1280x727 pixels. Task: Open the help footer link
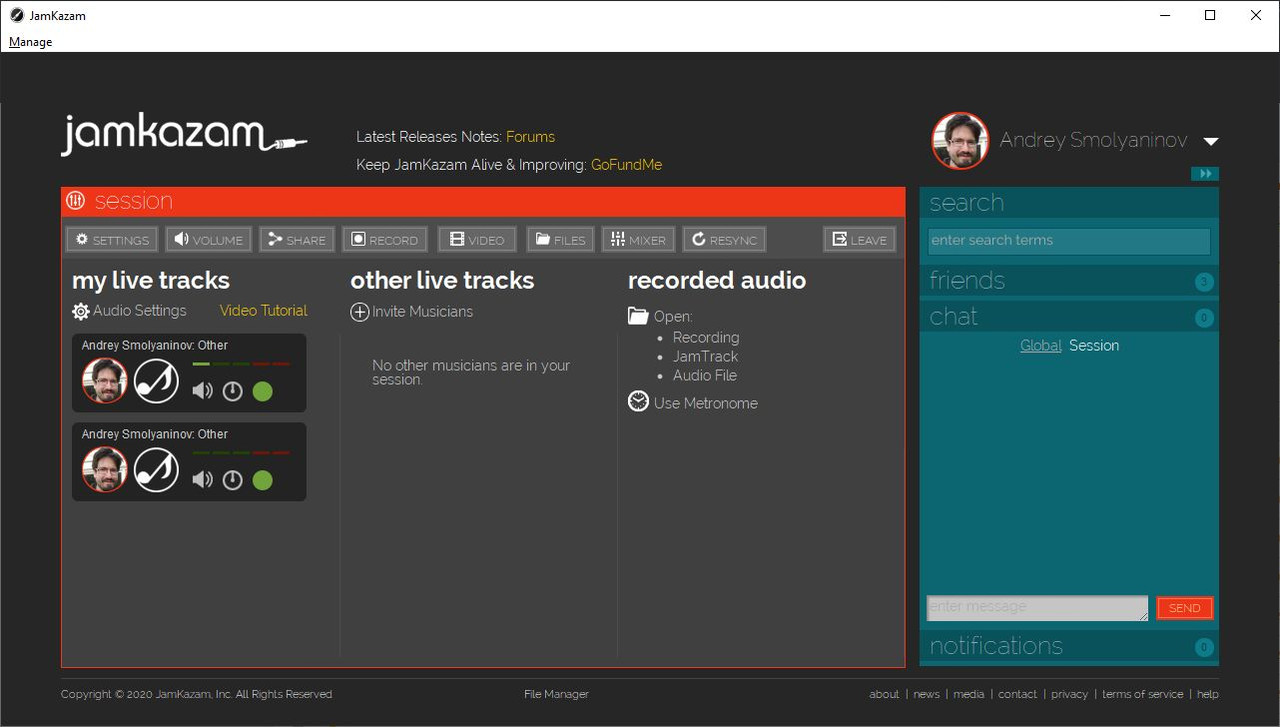point(1208,694)
